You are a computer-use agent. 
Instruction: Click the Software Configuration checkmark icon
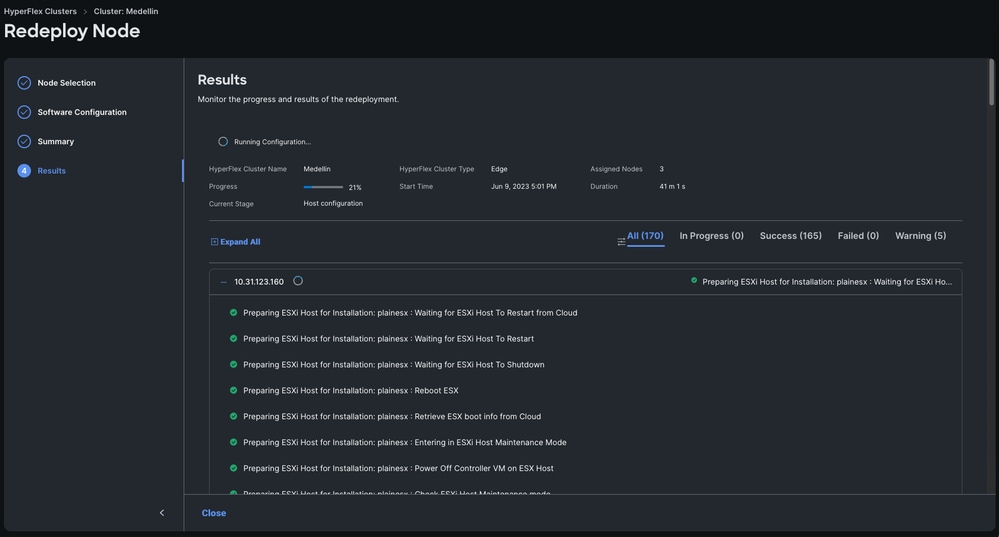tap(24, 112)
